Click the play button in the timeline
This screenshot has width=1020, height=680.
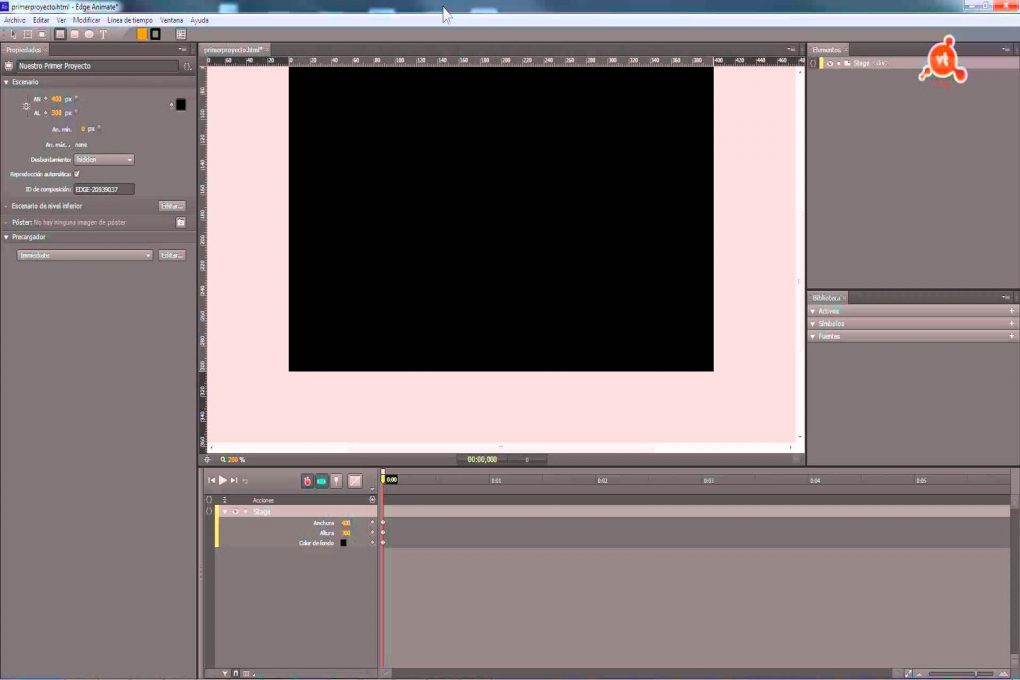[221, 481]
